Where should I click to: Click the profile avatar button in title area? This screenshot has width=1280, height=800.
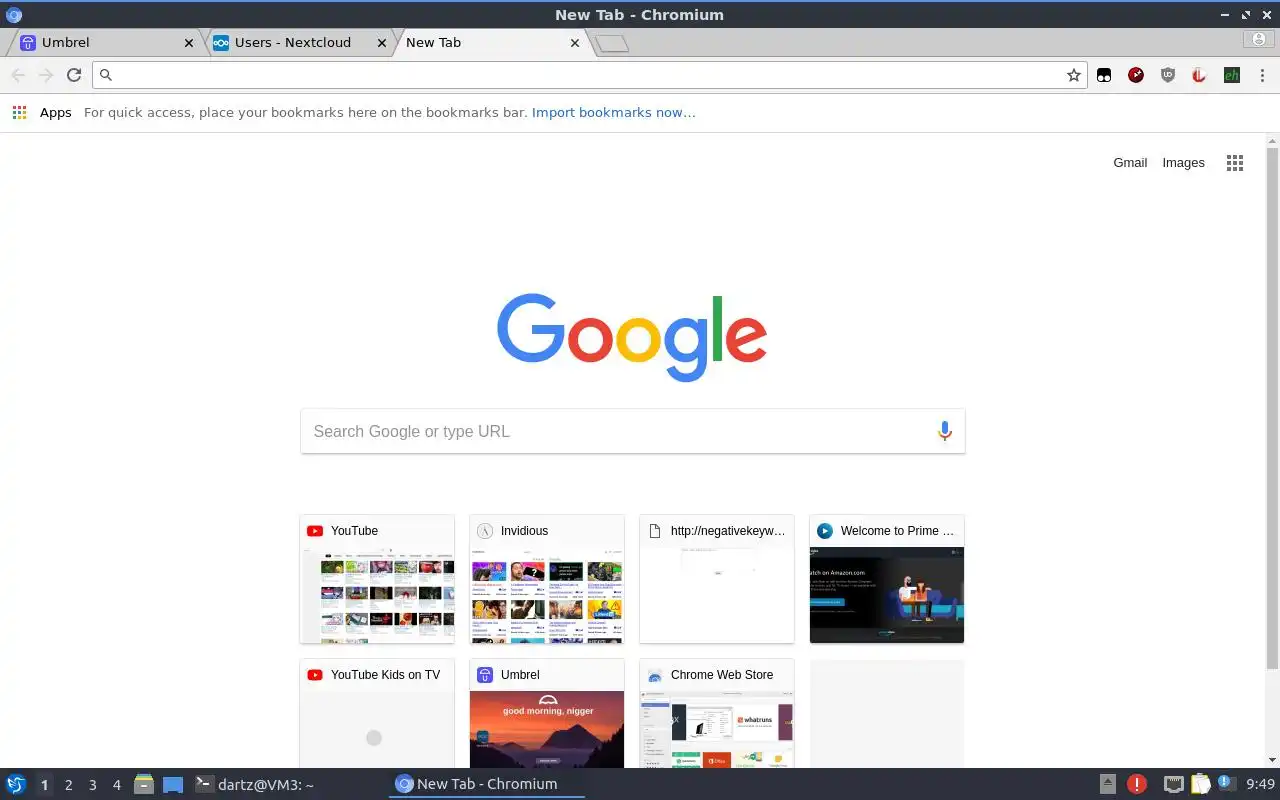1258,39
